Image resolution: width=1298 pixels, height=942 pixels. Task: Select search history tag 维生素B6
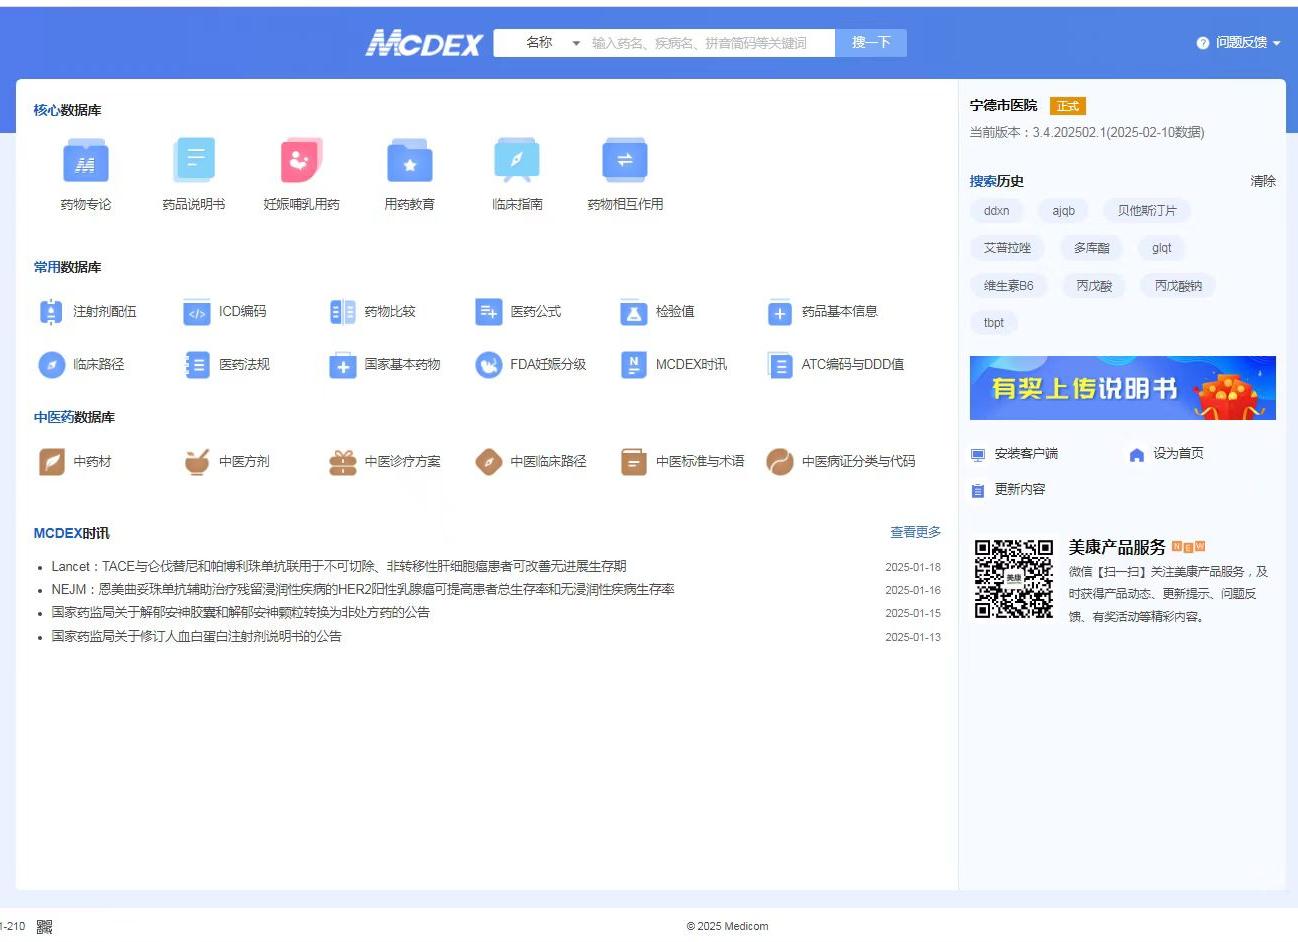(x=1009, y=286)
